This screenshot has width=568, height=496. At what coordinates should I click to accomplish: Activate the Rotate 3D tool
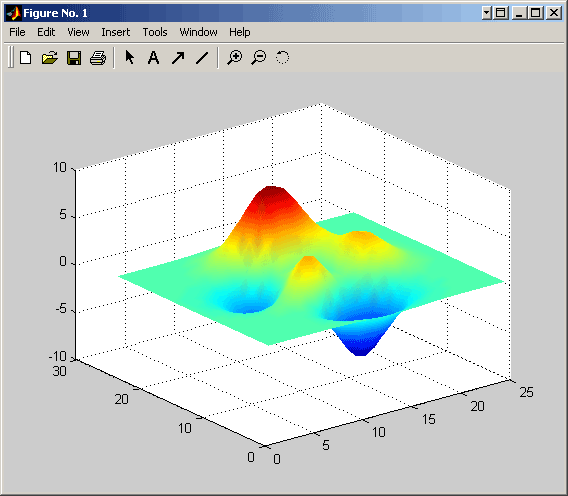coord(283,58)
